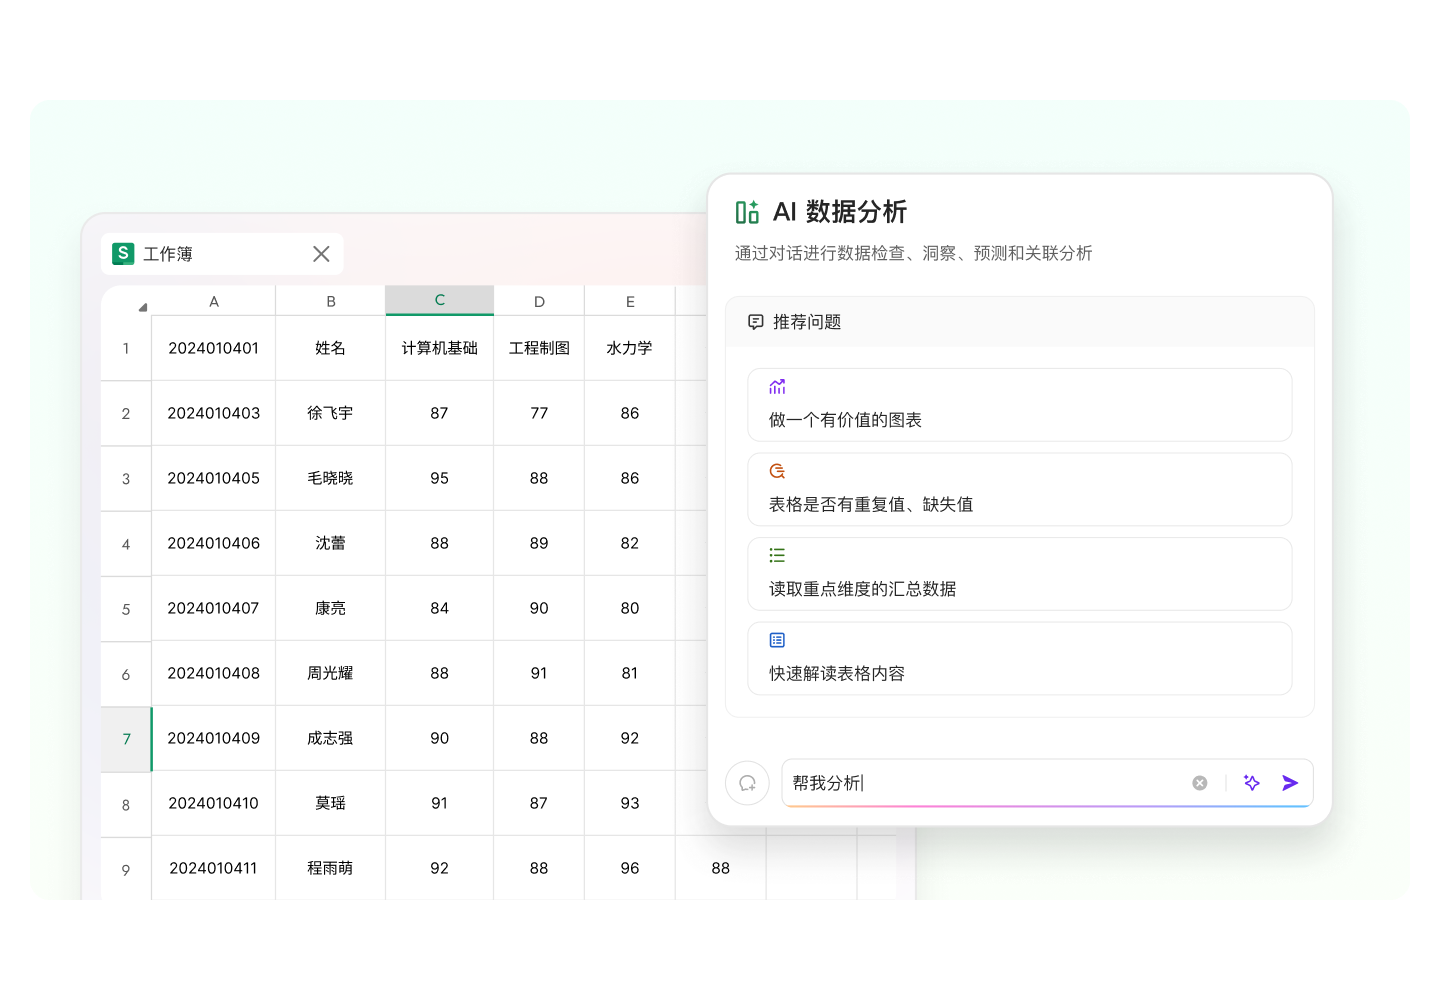Viewport: 1440px width, 1000px height.
Task: Close the 工作簿 tab with the X
Action: click(321, 254)
